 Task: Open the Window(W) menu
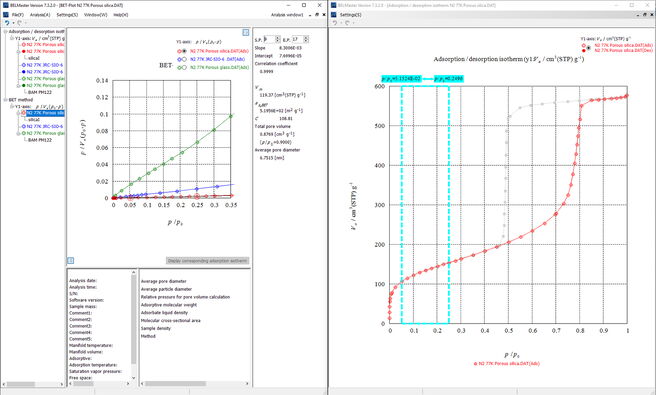coord(95,15)
